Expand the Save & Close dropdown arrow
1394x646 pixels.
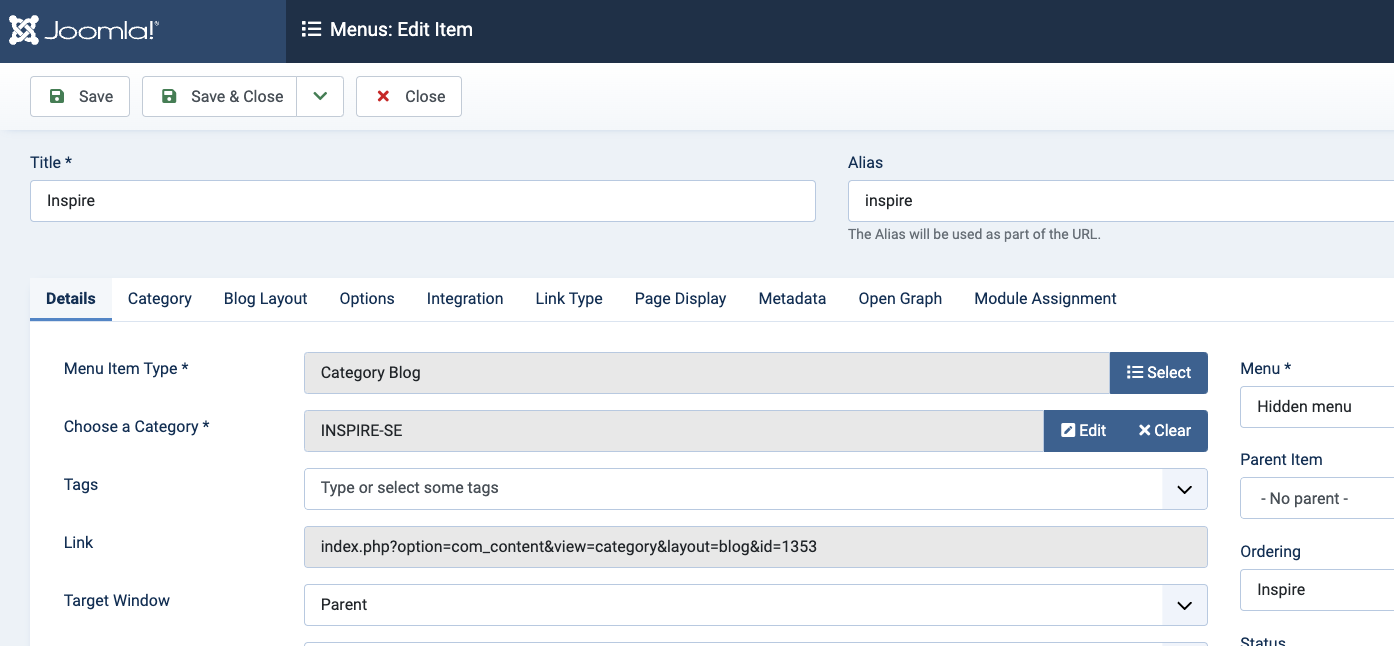pyautogui.click(x=320, y=97)
